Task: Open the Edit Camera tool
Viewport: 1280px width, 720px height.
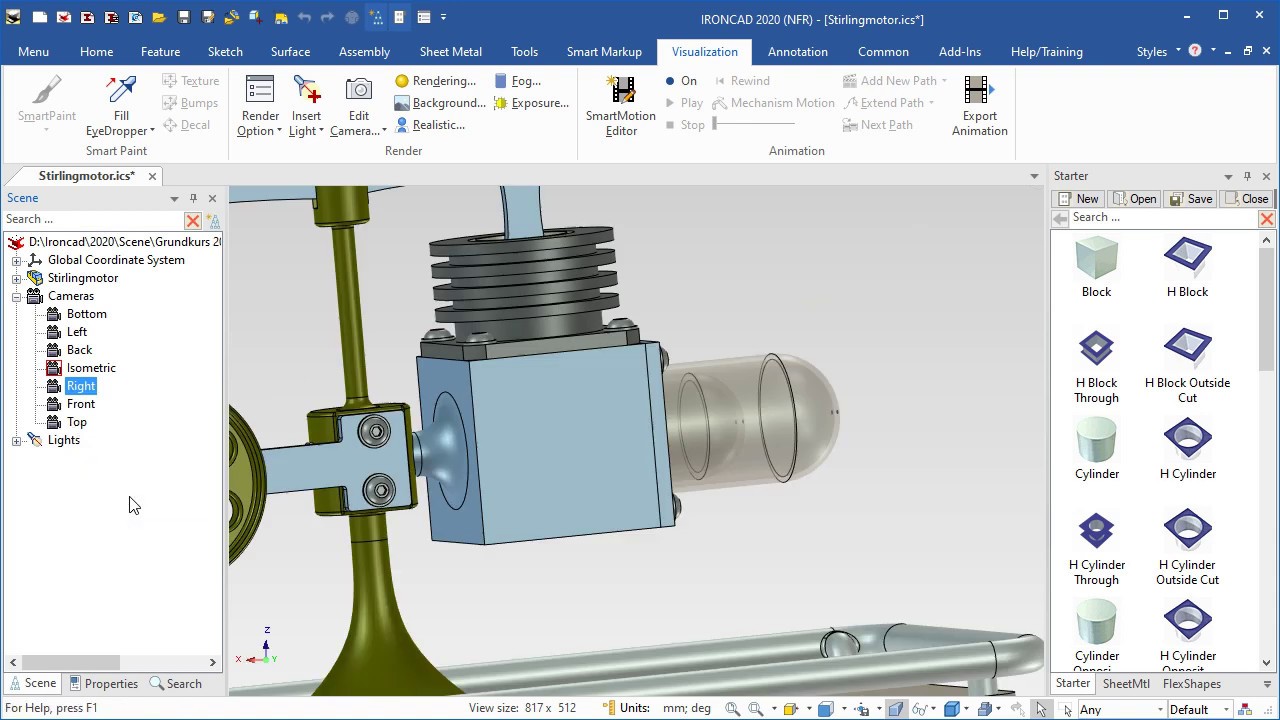Action: coord(358,105)
